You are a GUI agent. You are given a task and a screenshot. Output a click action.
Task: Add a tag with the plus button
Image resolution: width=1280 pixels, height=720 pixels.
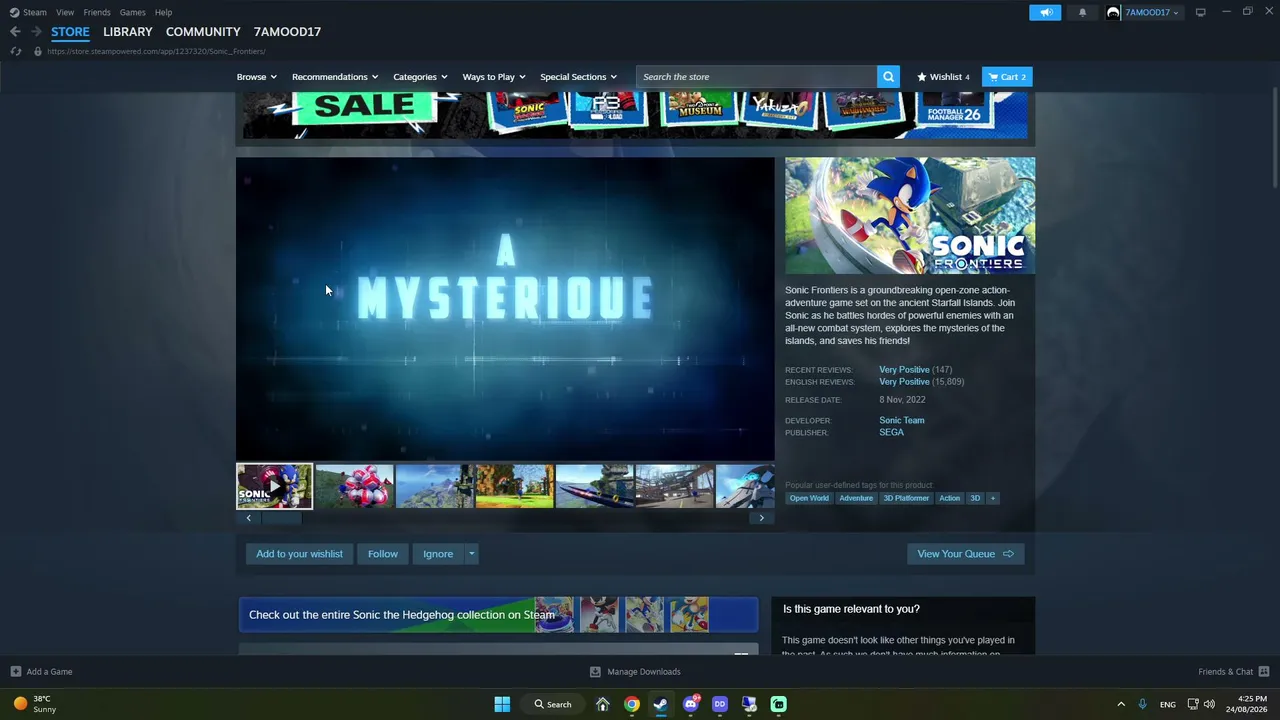(993, 498)
